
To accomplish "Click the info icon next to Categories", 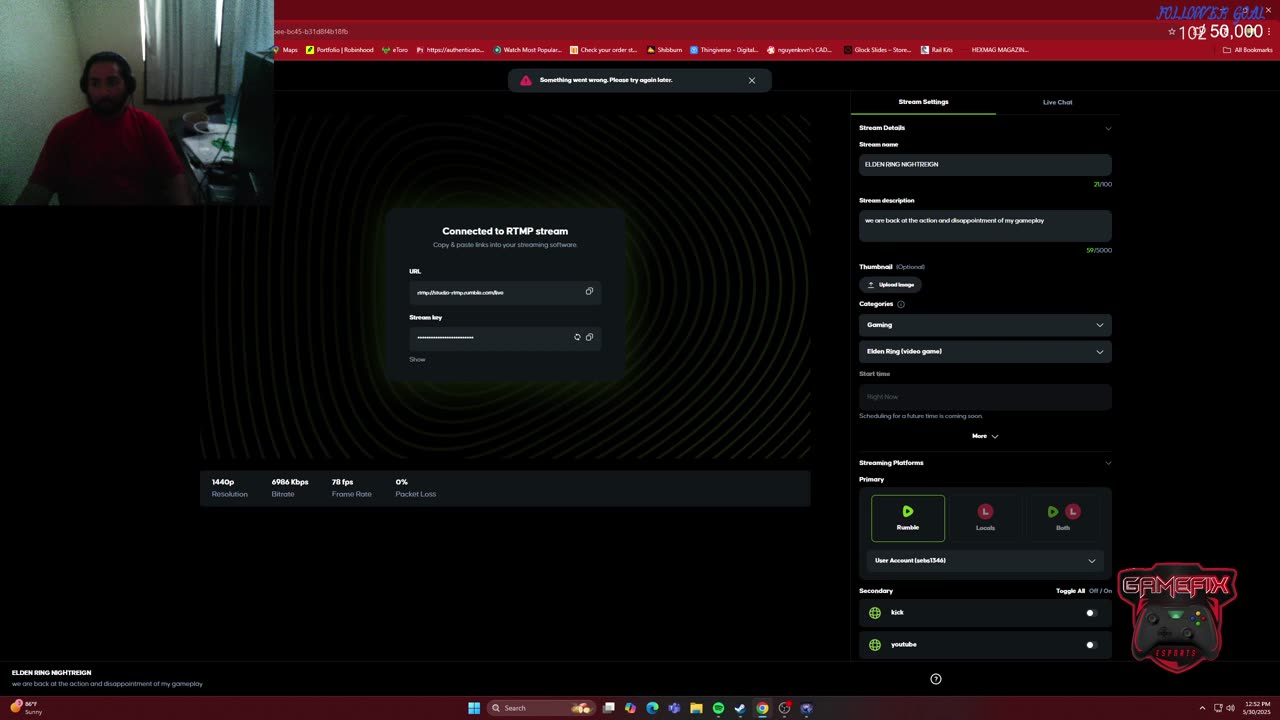I will coord(901,304).
